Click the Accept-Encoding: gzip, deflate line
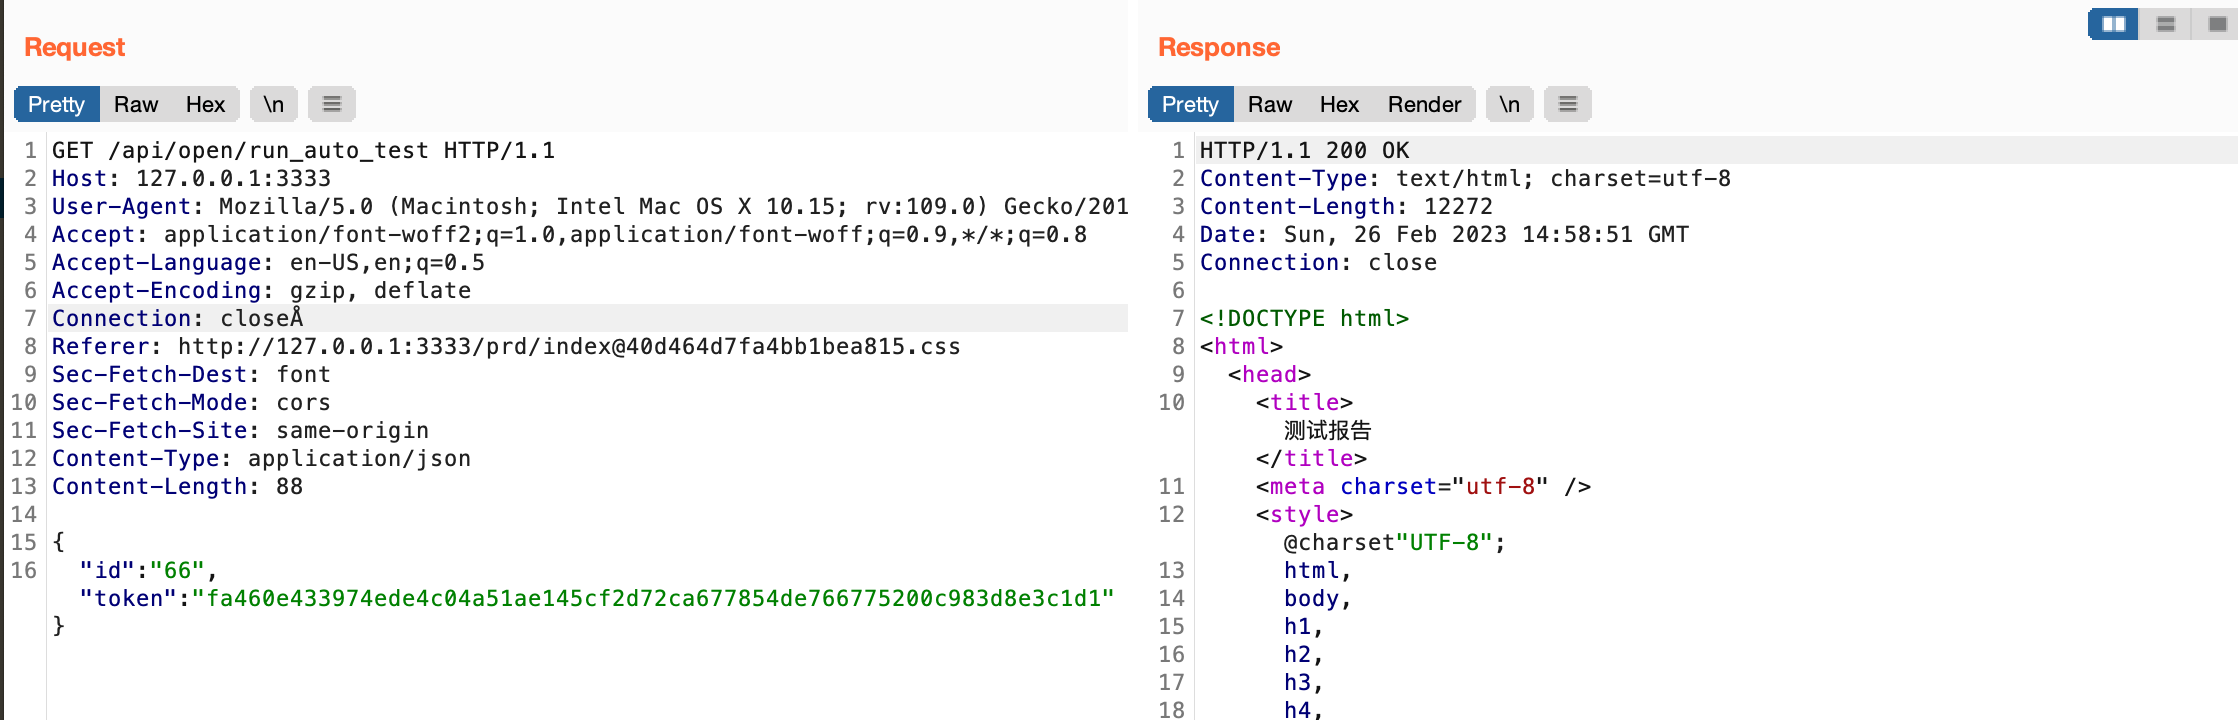Viewport: 2238px width, 720px height. tap(261, 290)
